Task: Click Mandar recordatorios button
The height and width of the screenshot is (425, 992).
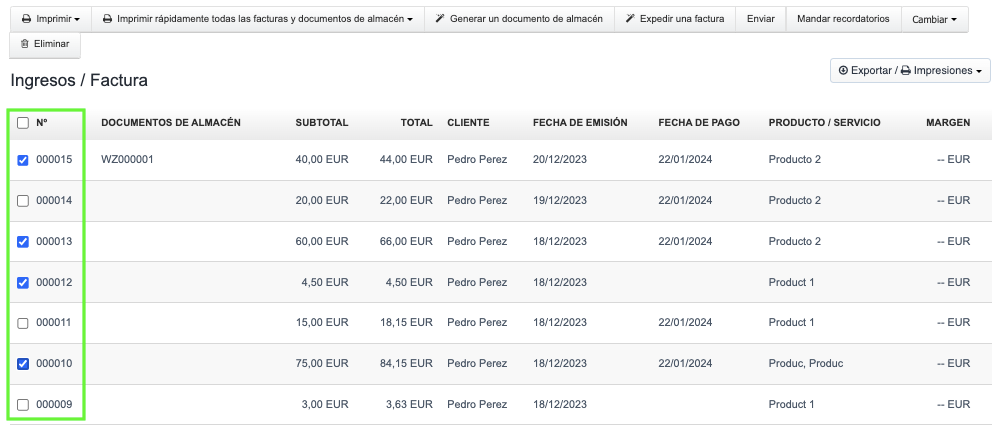Action: [x=843, y=20]
